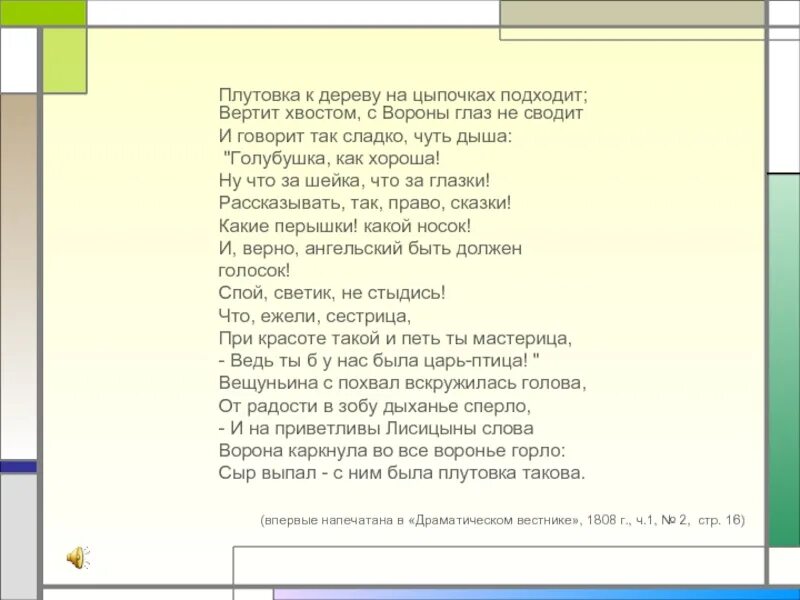The image size is (800, 600).
Task: Select the word 'голосок!'
Action: point(254,270)
